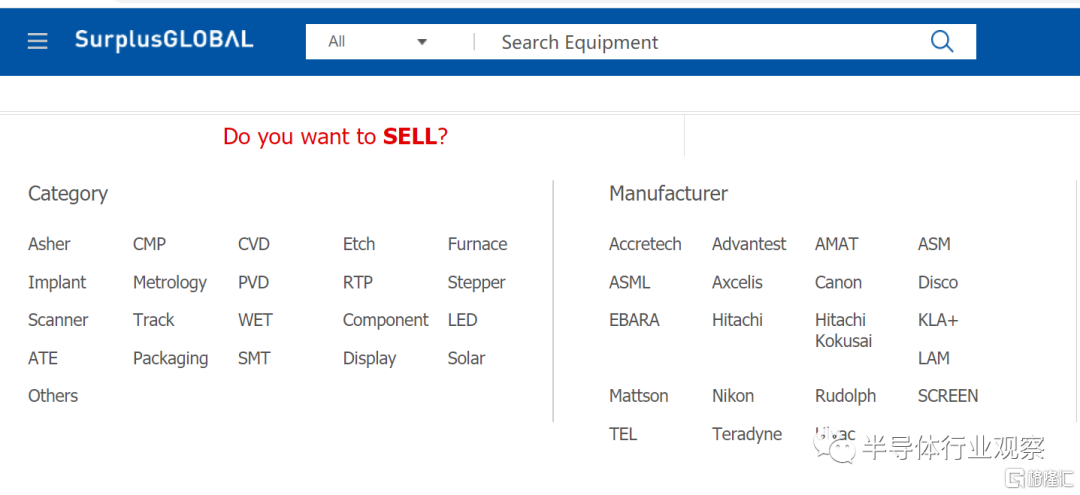Click the SurplusGLOBAL logo
This screenshot has width=1080, height=495.
(x=164, y=40)
